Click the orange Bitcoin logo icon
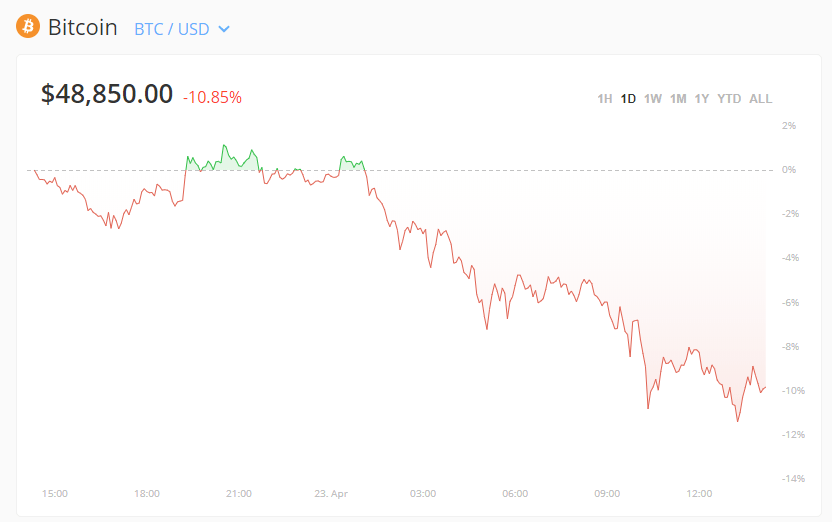The height and width of the screenshot is (522, 832). (27, 27)
